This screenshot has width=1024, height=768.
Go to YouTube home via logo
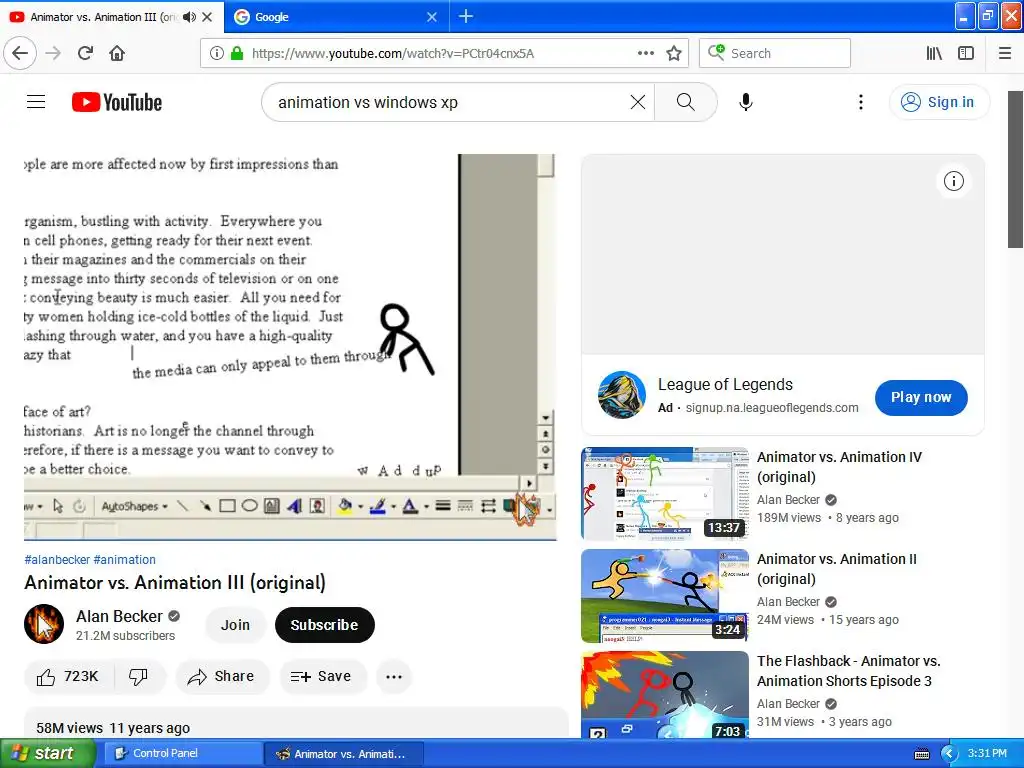pos(117,102)
